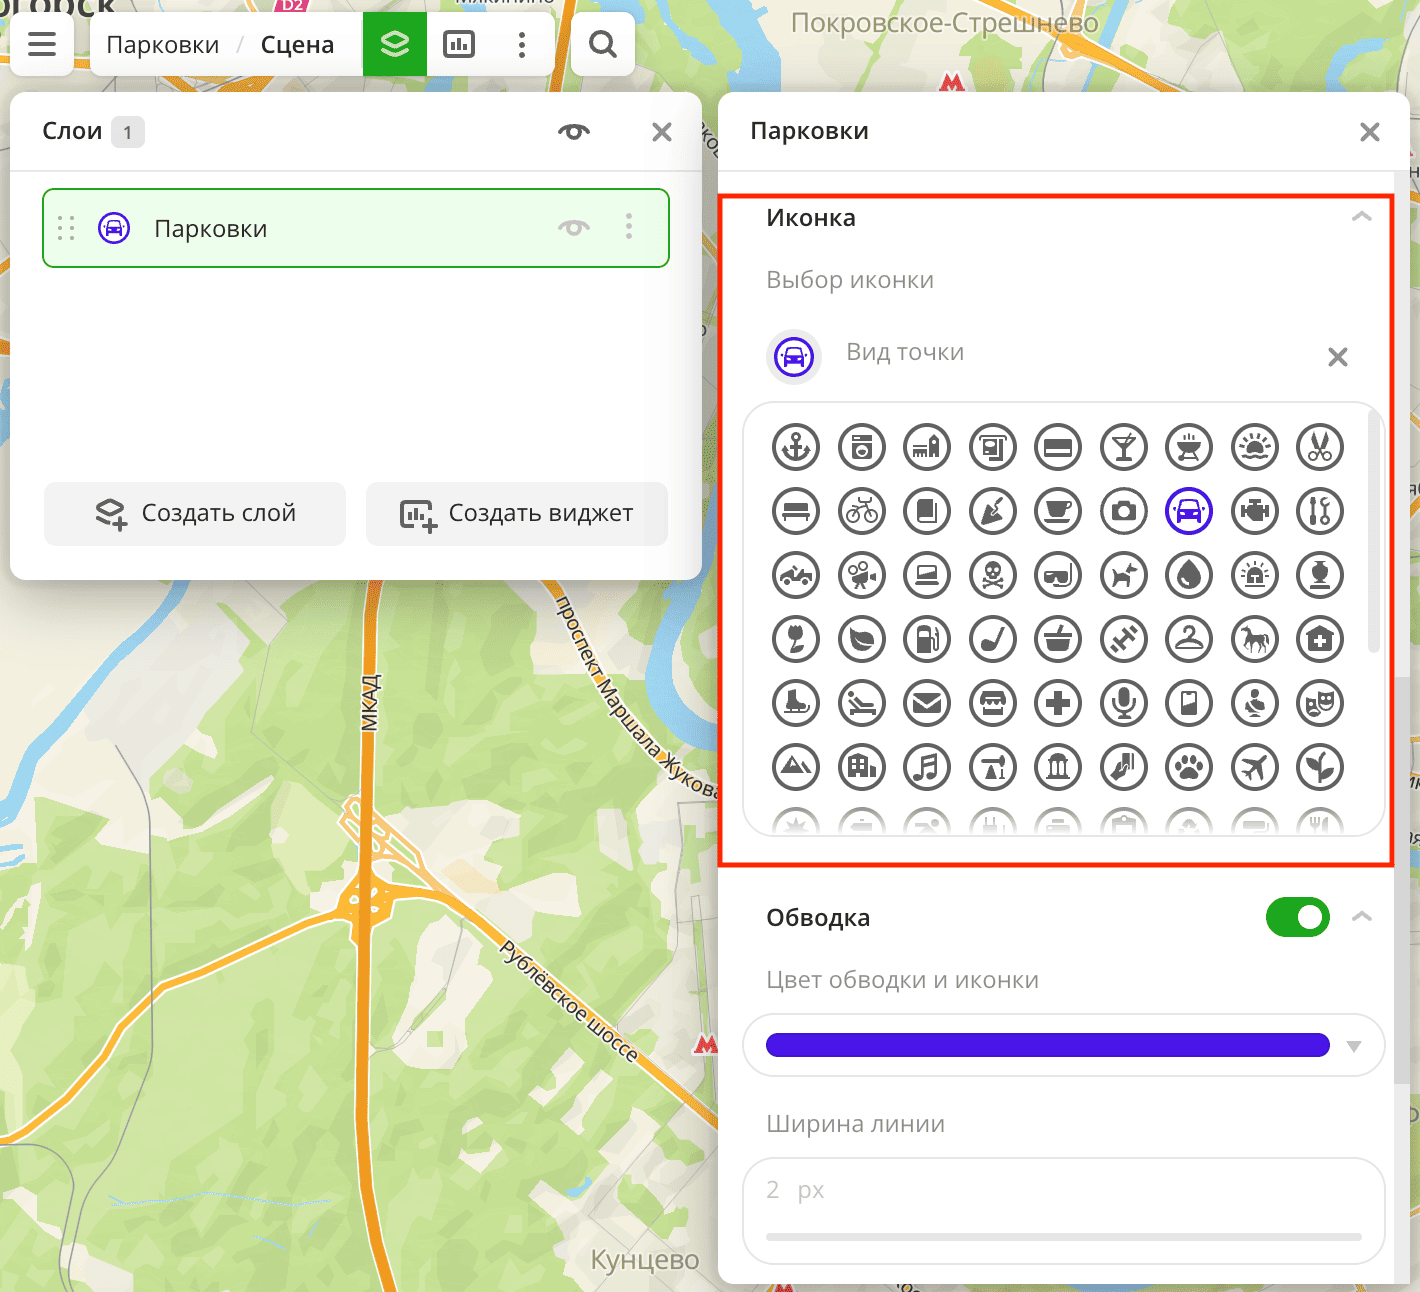This screenshot has width=1420, height=1292.
Task: Toggle the Обводка outline switch
Action: coord(1297,917)
